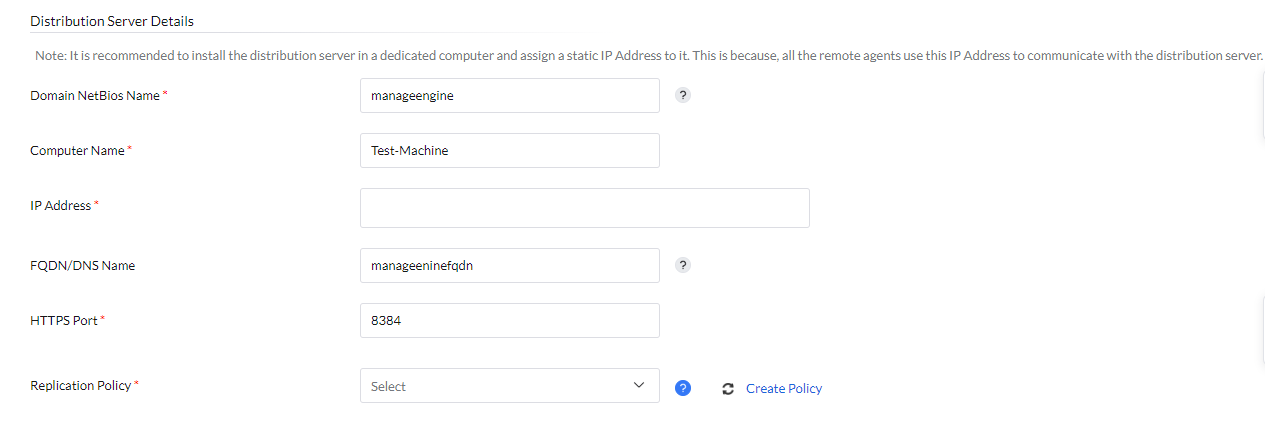Click the Computer Name field containing Test-Machine

coord(509,151)
